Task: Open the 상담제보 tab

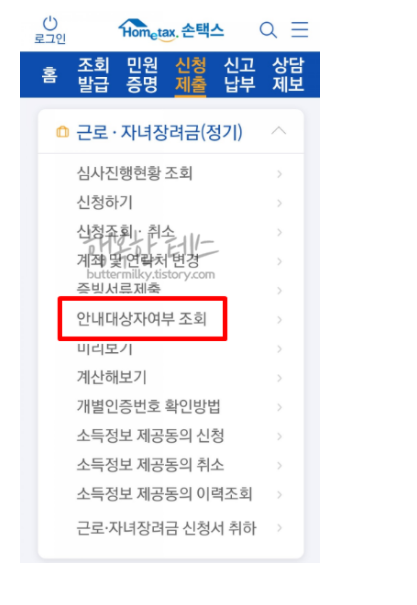Action: pyautogui.click(x=288, y=74)
